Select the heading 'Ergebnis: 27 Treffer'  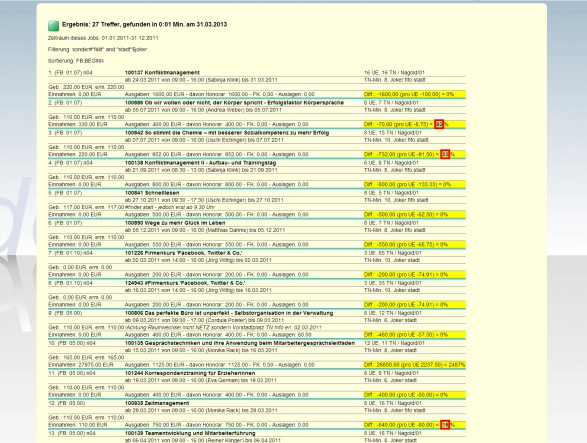coord(144,24)
